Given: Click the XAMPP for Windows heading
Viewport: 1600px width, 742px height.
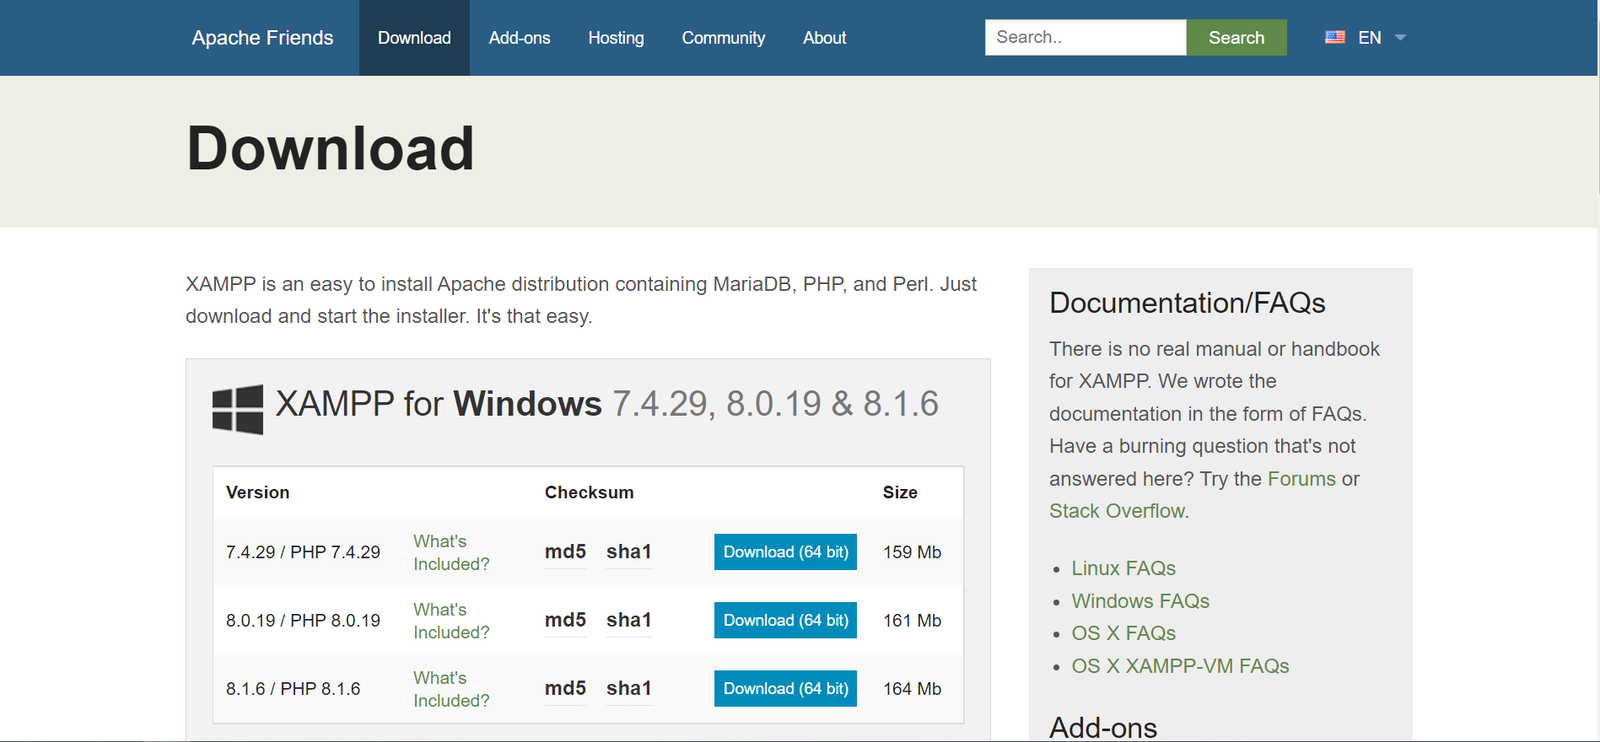Looking at the screenshot, I should point(607,404).
